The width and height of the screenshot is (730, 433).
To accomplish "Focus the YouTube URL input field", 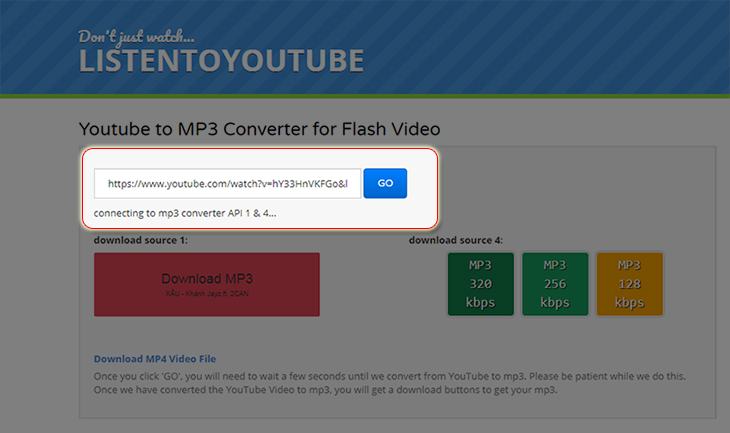I will (x=228, y=183).
